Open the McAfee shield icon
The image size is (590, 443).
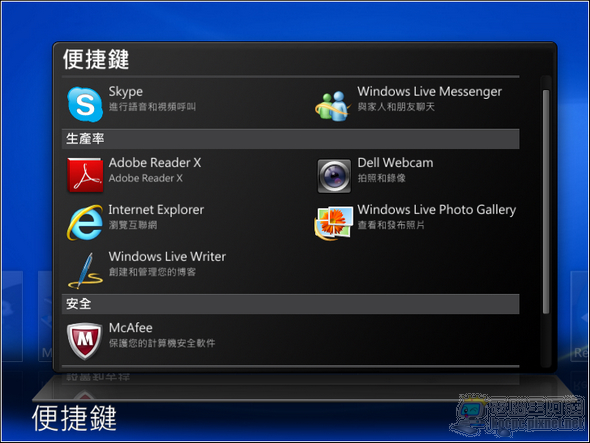click(x=85, y=341)
